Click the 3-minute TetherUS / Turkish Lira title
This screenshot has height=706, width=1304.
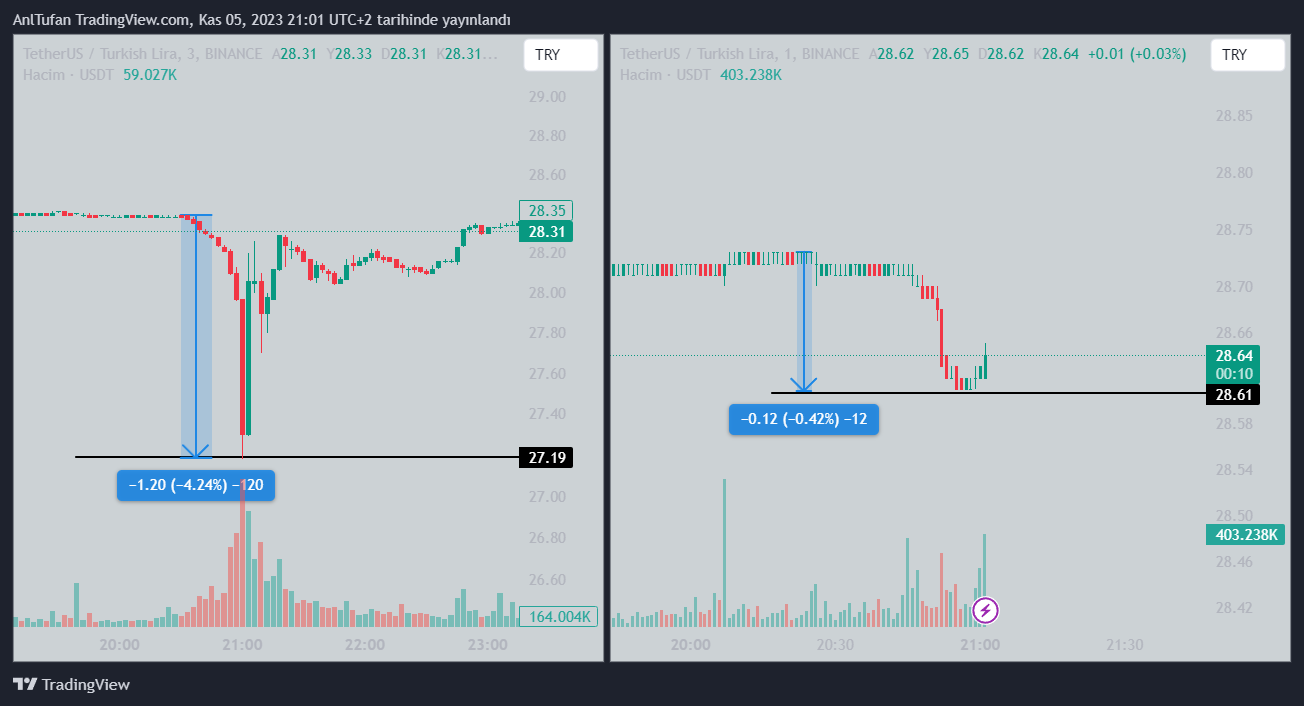click(x=142, y=54)
